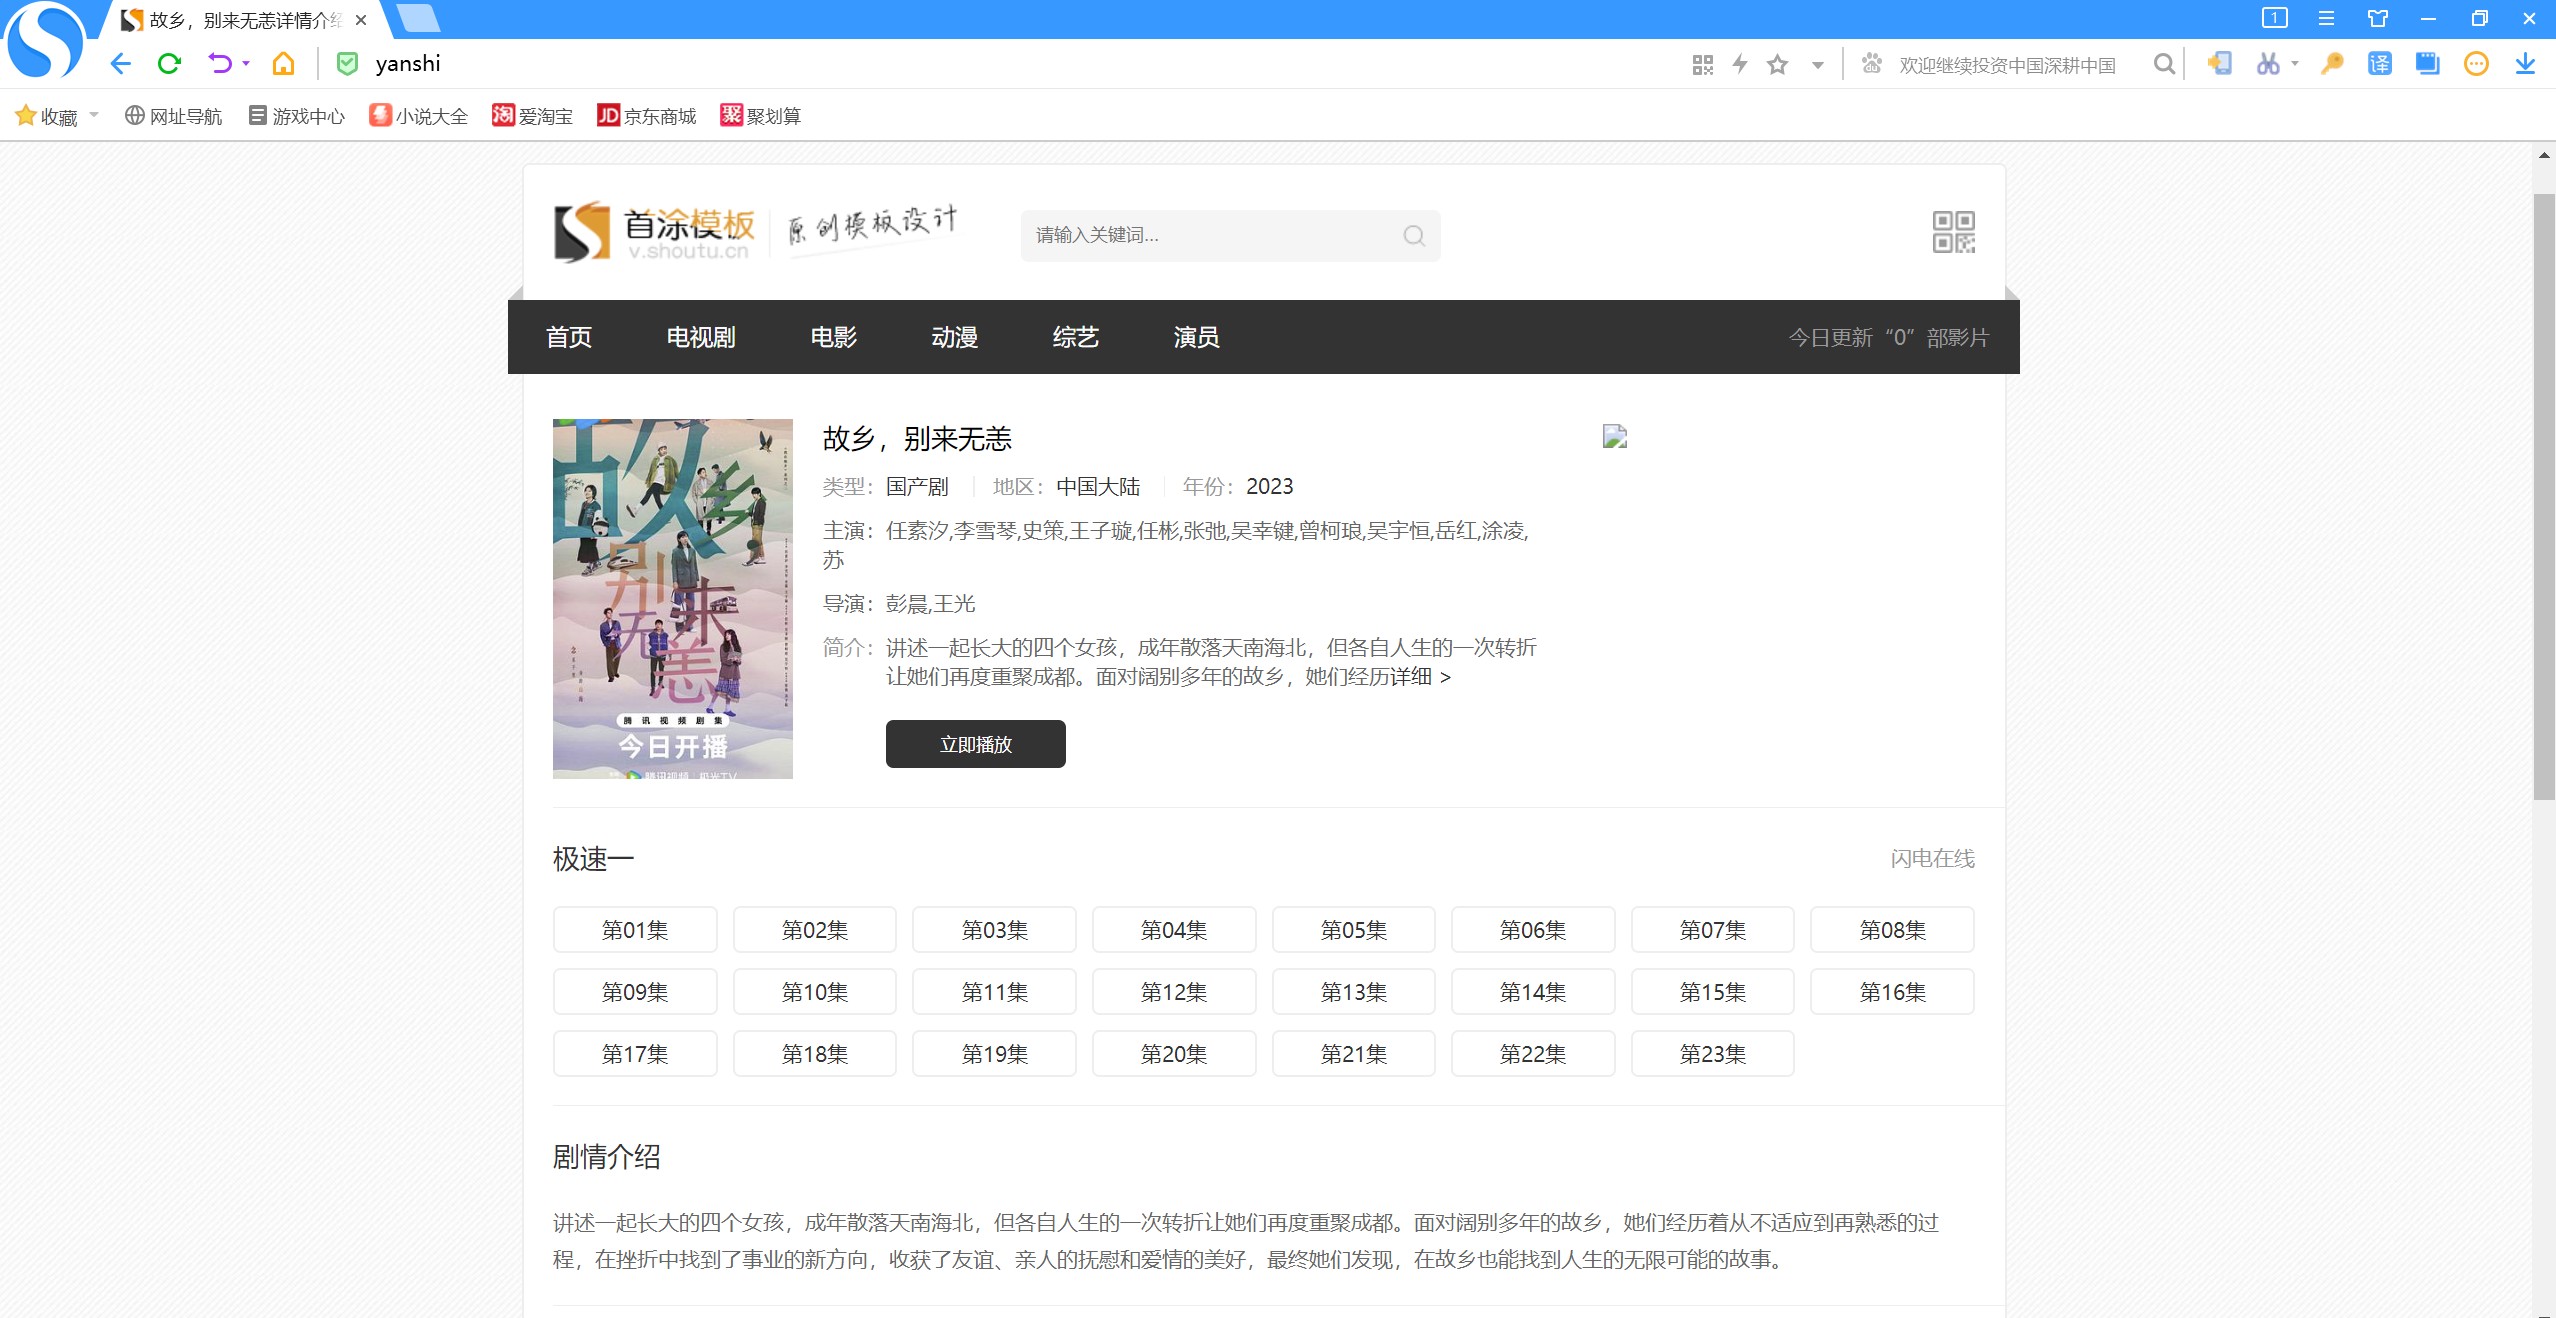Viewport: 2556px width, 1318px height.
Task: Click the browser back arrow icon
Action: [121, 64]
